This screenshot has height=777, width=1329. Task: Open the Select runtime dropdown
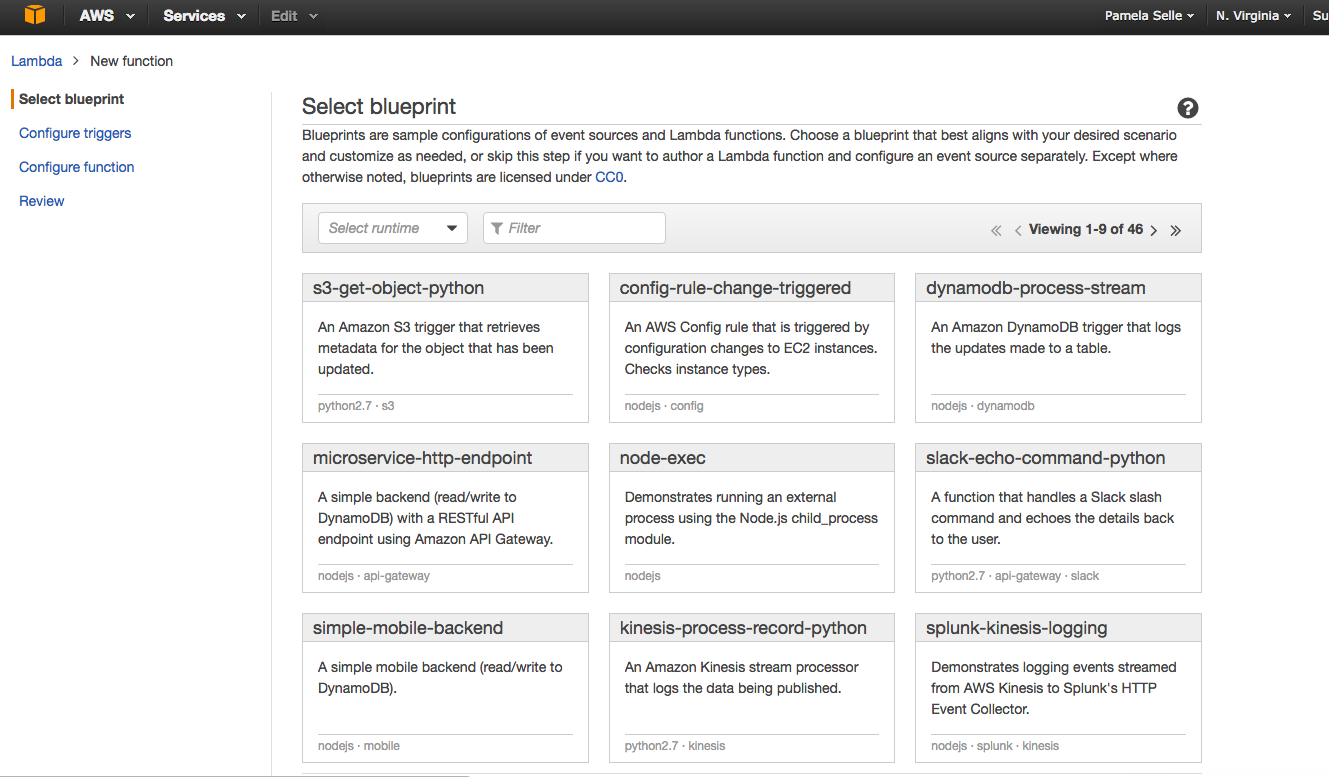click(393, 228)
